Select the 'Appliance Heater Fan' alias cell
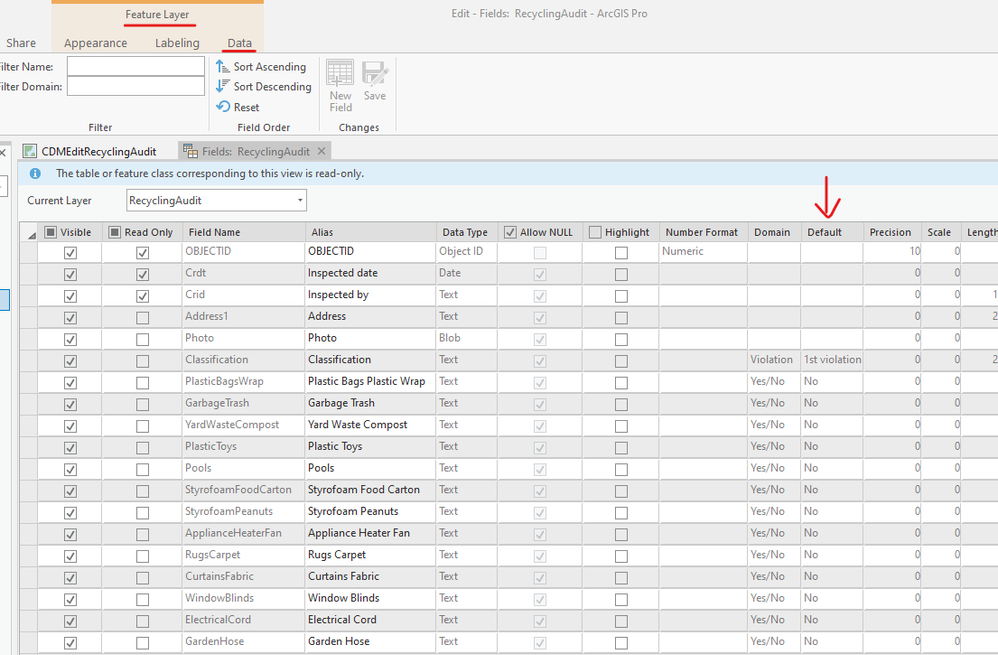Image resolution: width=998 pixels, height=655 pixels. (x=370, y=533)
